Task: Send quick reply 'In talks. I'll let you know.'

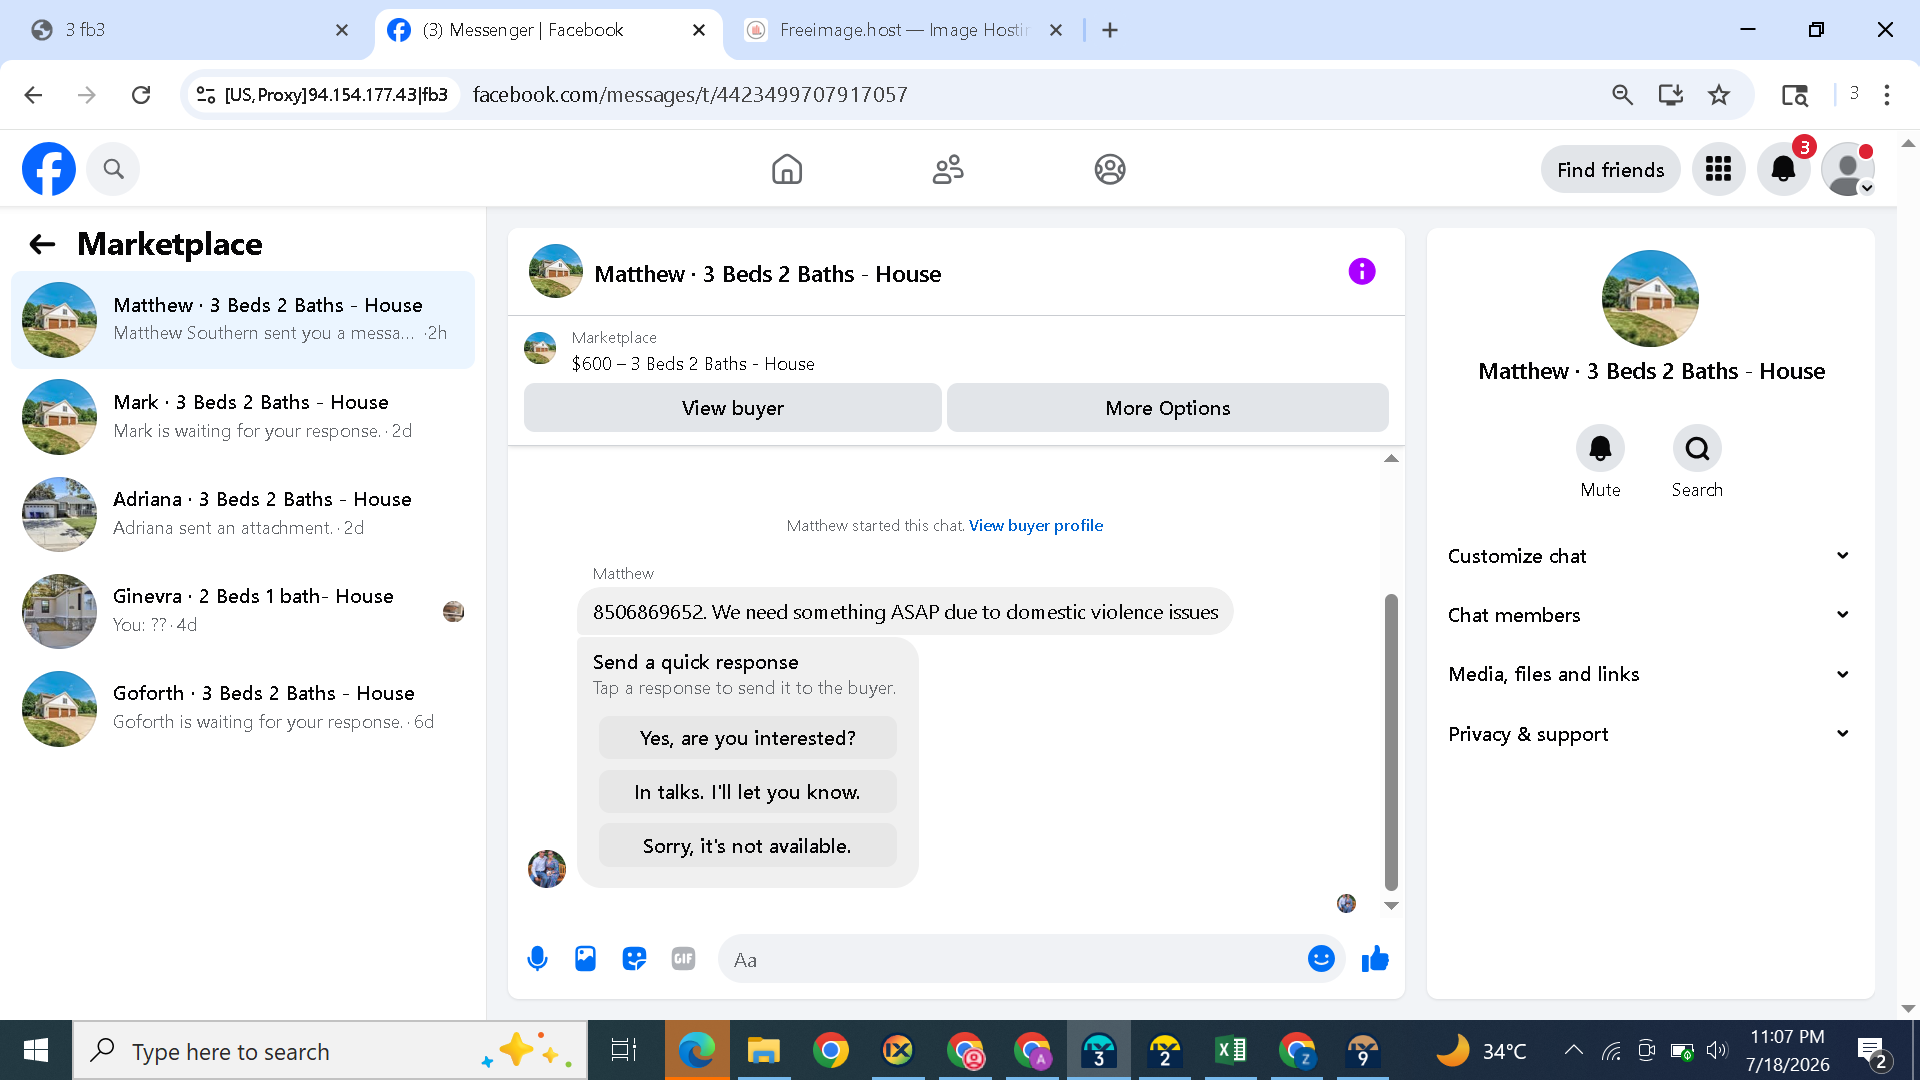Action: click(748, 792)
